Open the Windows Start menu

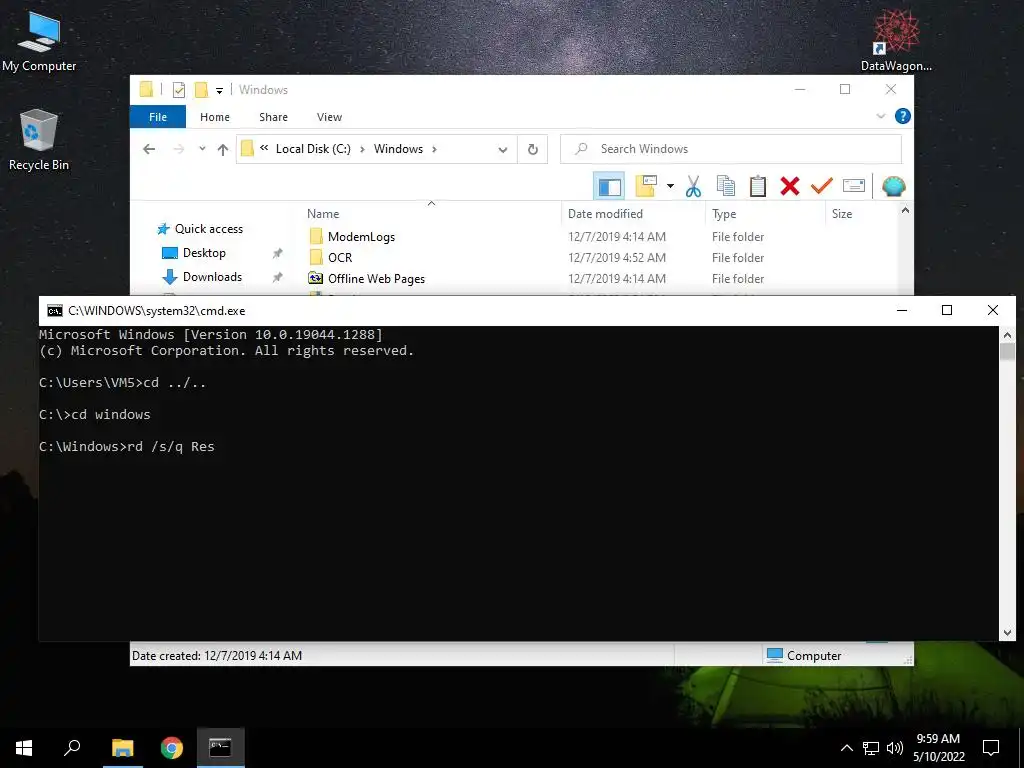(x=24, y=748)
